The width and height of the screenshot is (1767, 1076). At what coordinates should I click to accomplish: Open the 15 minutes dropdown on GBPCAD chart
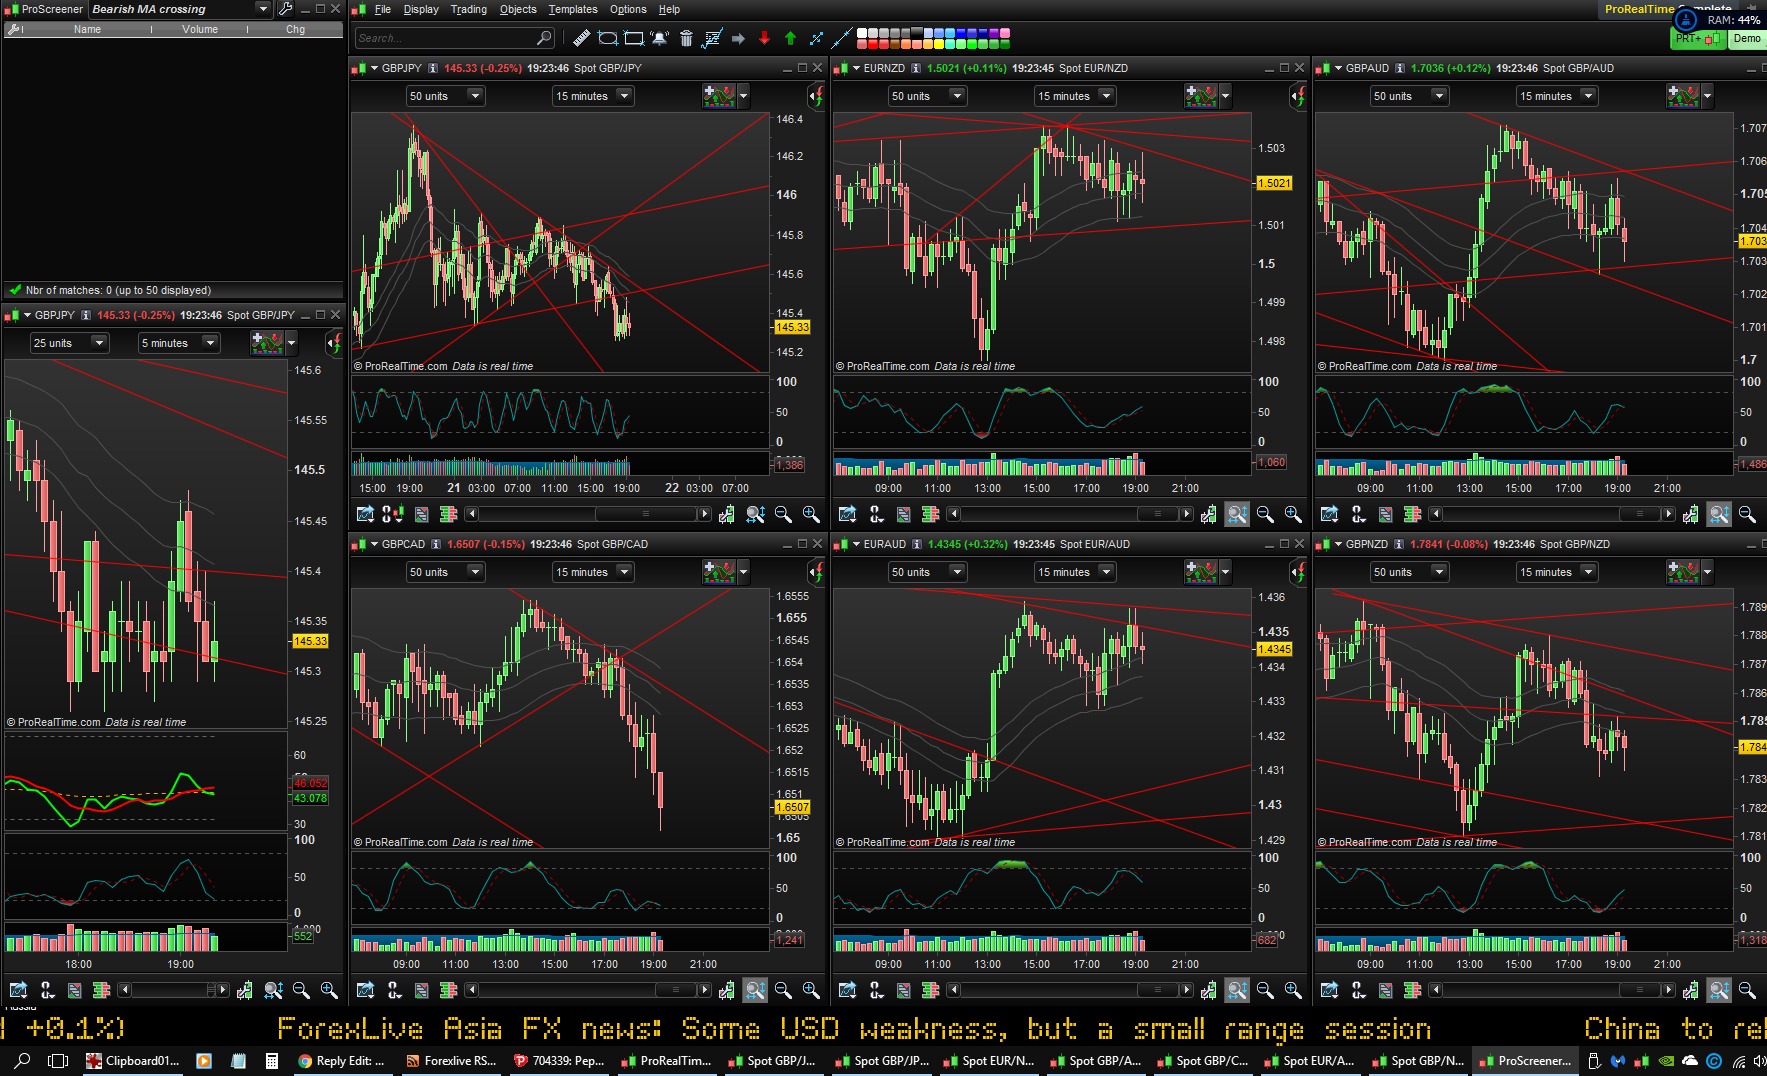593,572
